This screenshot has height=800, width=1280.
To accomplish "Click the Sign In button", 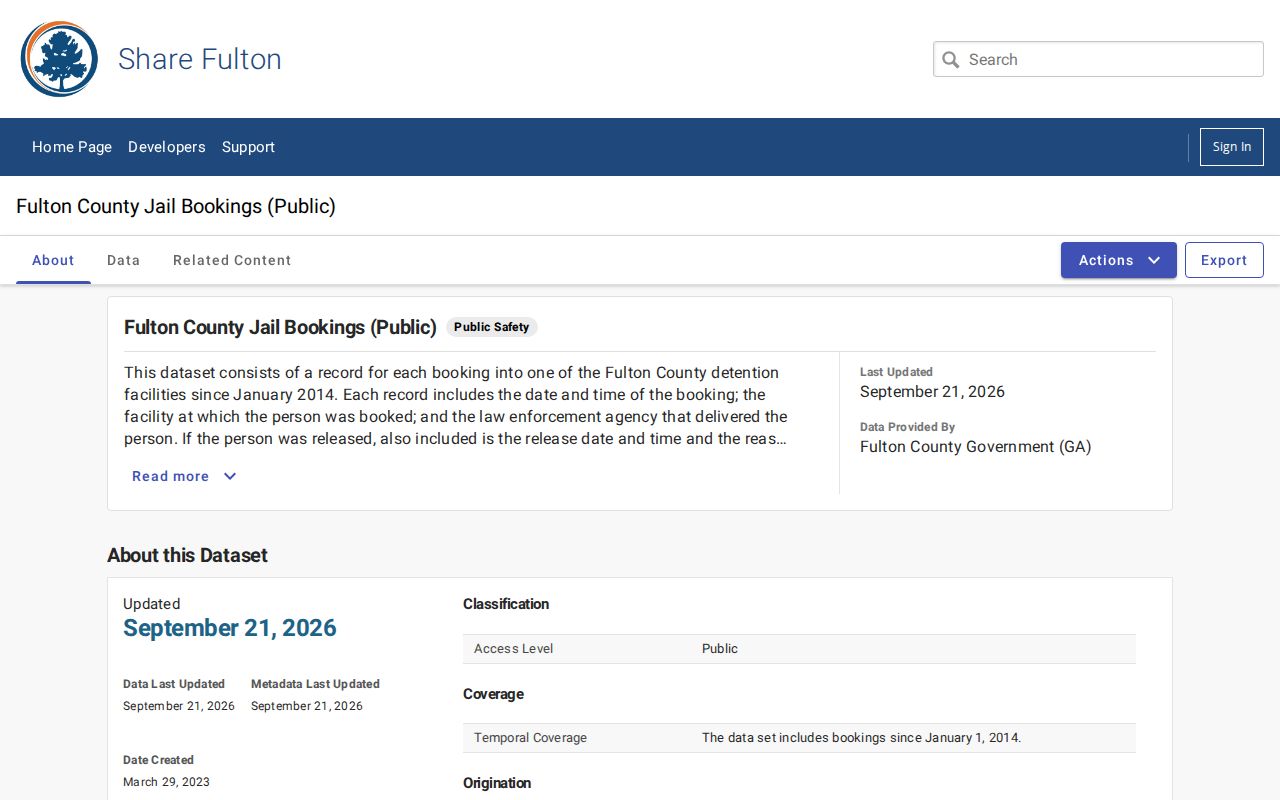I will [x=1232, y=147].
